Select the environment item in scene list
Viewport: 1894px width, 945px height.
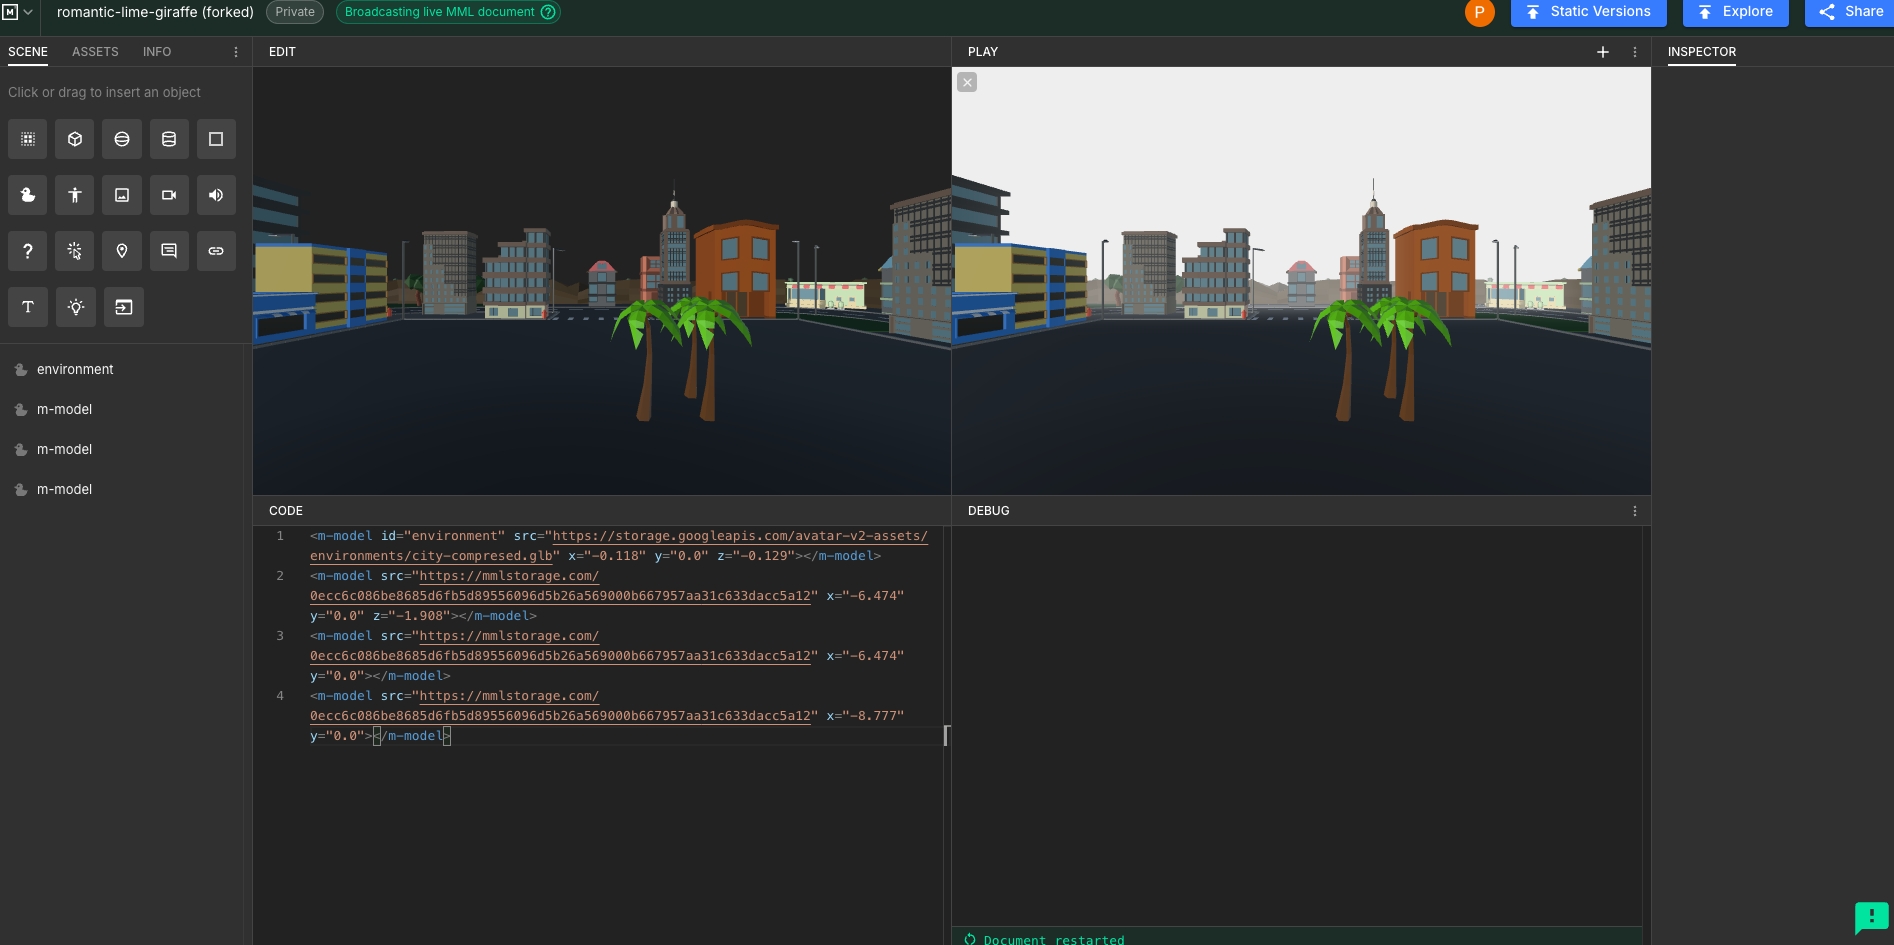pyautogui.click(x=75, y=369)
